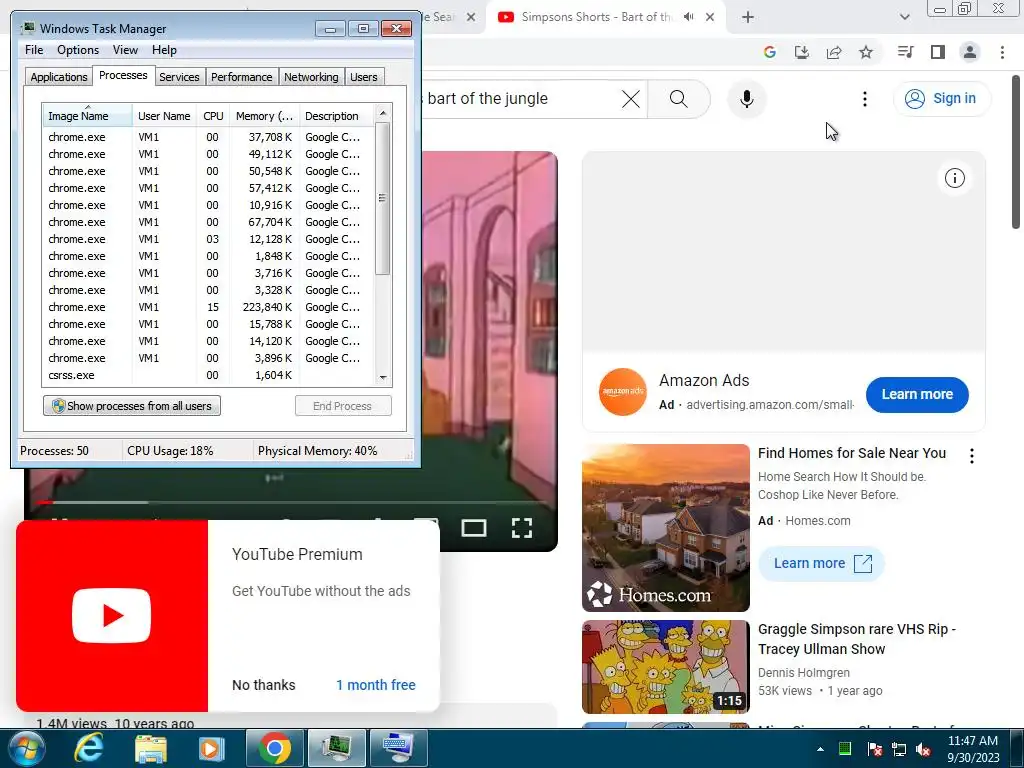Viewport: 1024px width, 768px height.
Task: Start voice search with microphone icon
Action: 746,99
